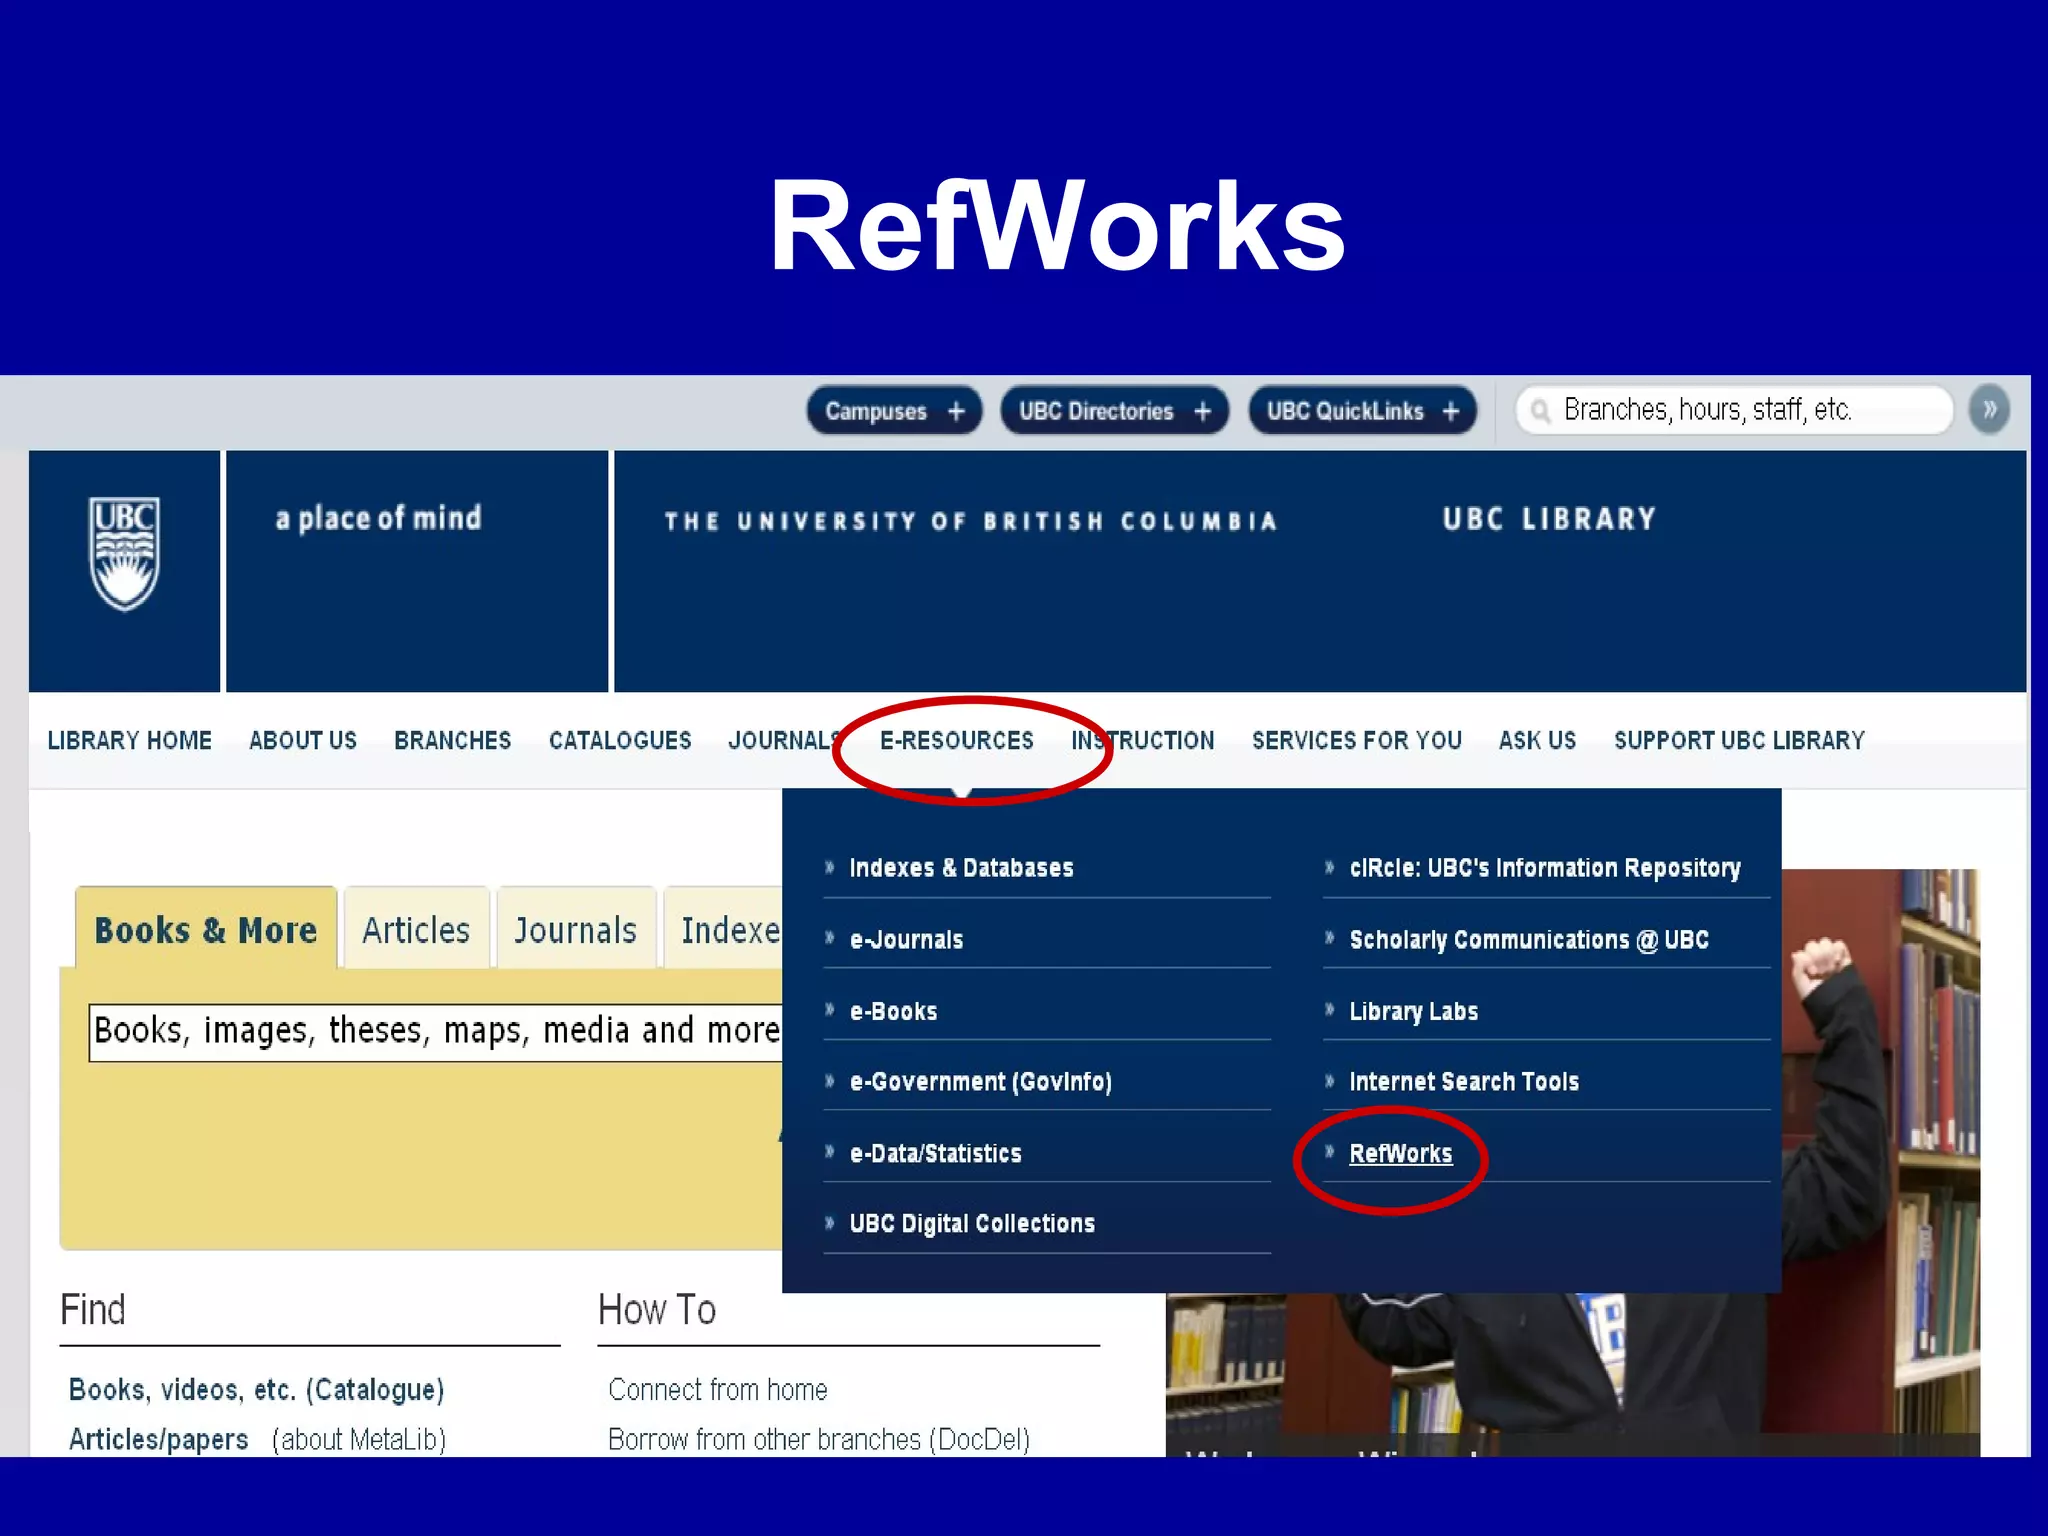The image size is (2048, 1536).
Task: Open the e-Government (GovInfo) link
Action: 980,1082
